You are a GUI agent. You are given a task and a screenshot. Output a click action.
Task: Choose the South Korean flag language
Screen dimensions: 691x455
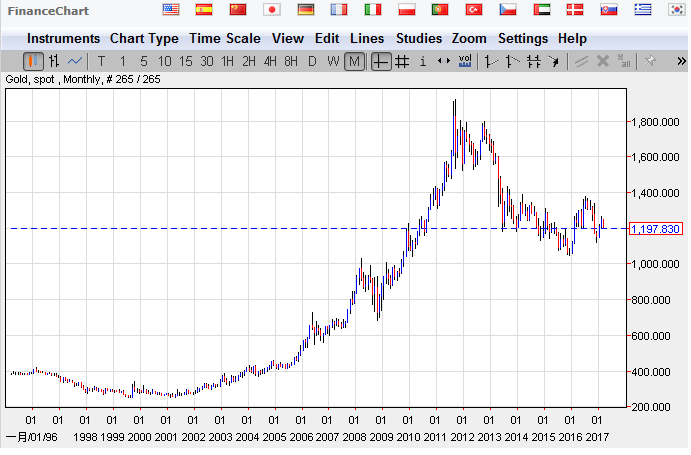(676, 9)
